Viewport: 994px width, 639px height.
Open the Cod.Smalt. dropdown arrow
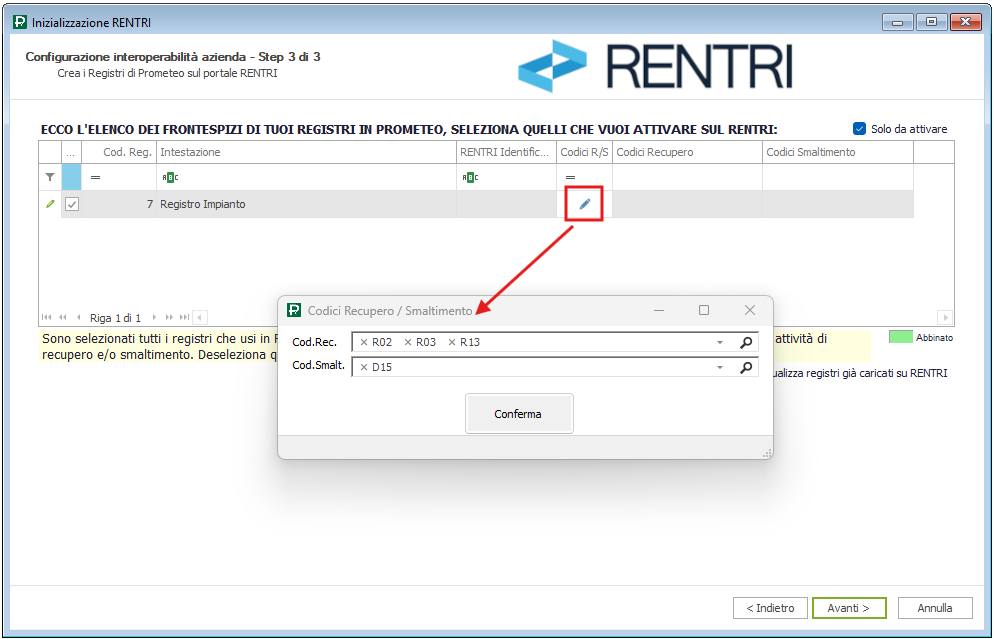click(720, 367)
